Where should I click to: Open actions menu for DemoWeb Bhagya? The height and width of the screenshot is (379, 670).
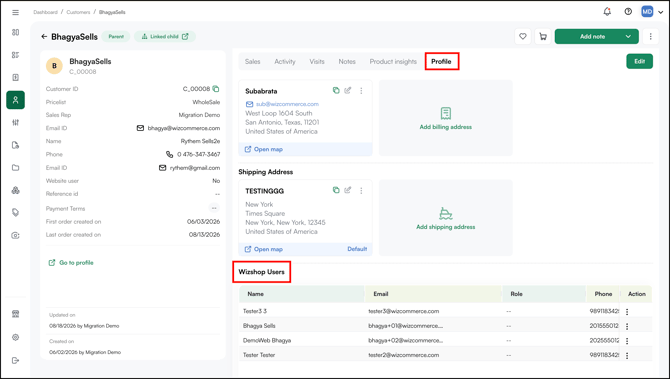tap(627, 341)
